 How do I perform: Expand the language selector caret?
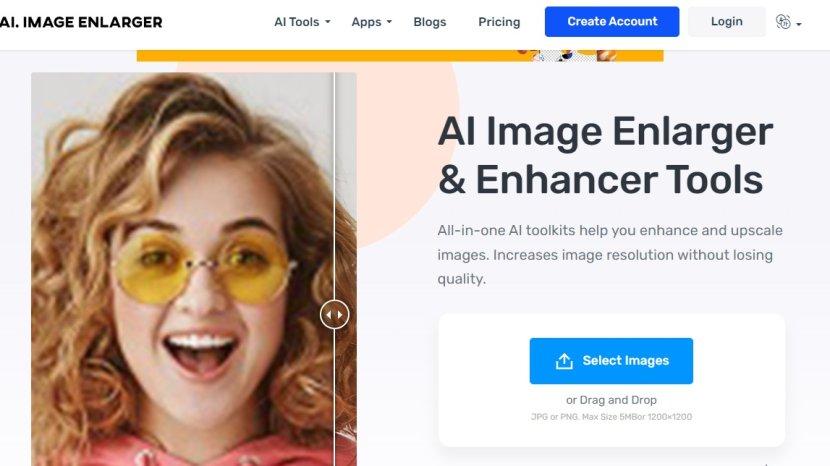point(799,24)
